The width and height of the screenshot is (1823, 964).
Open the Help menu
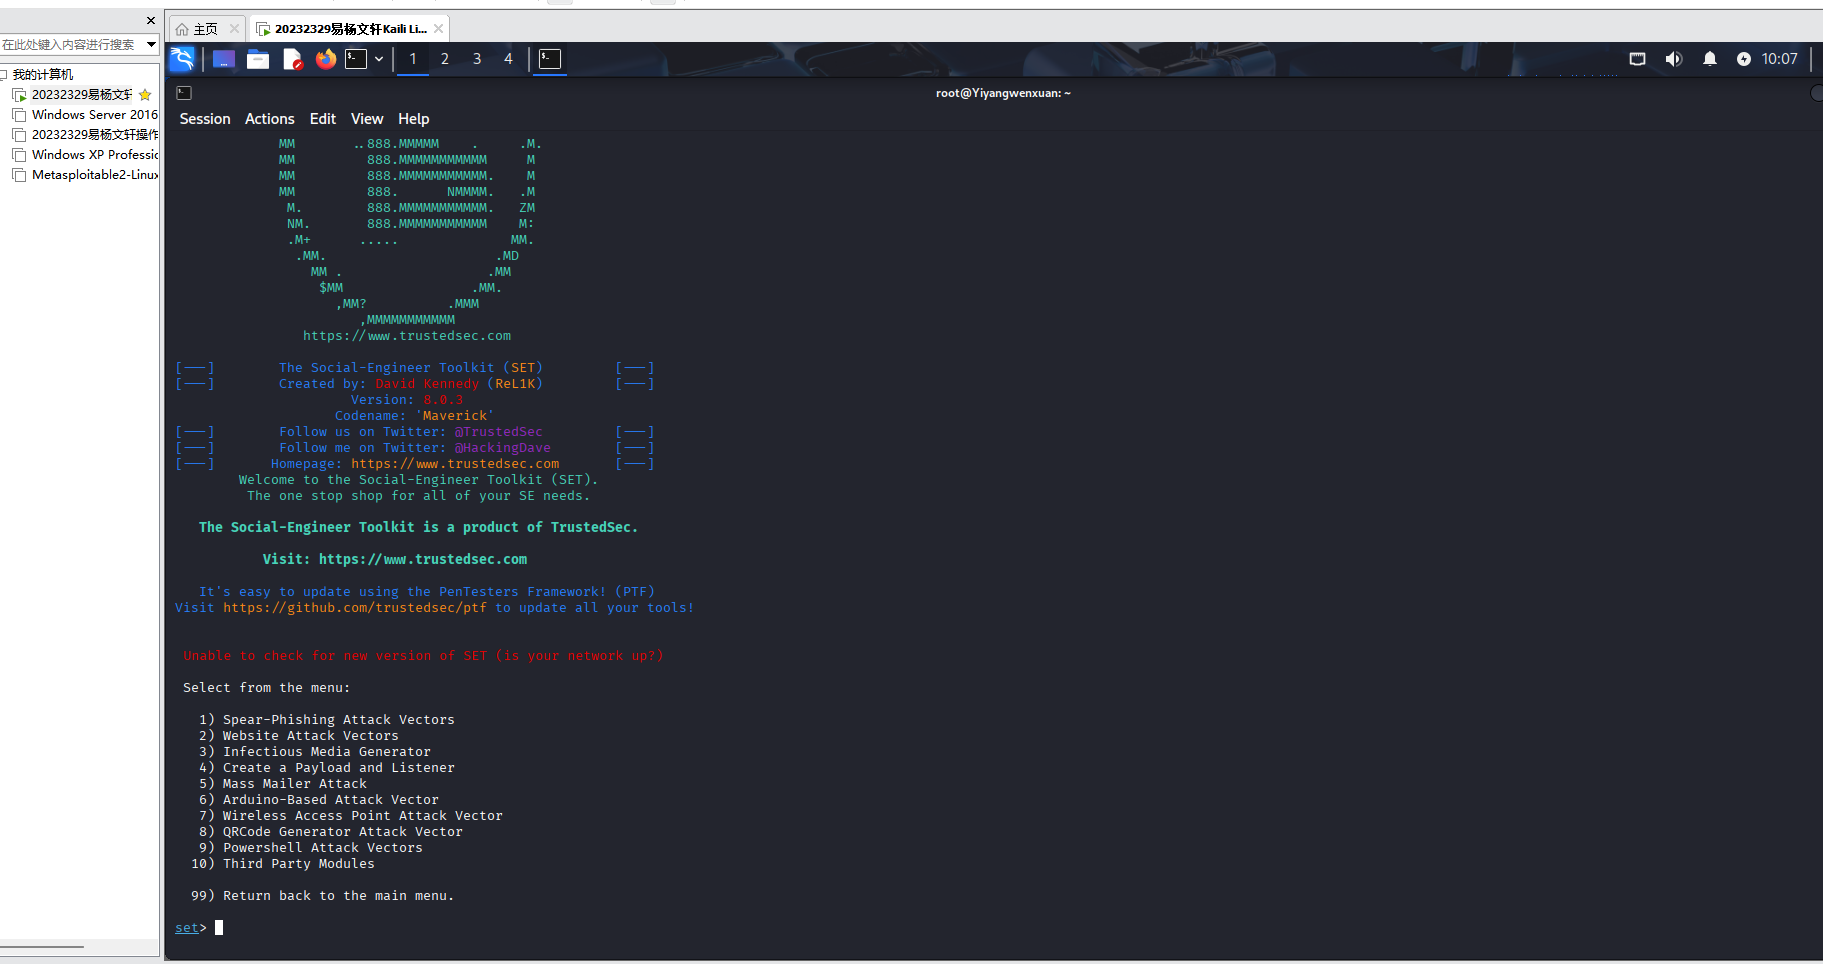(414, 119)
